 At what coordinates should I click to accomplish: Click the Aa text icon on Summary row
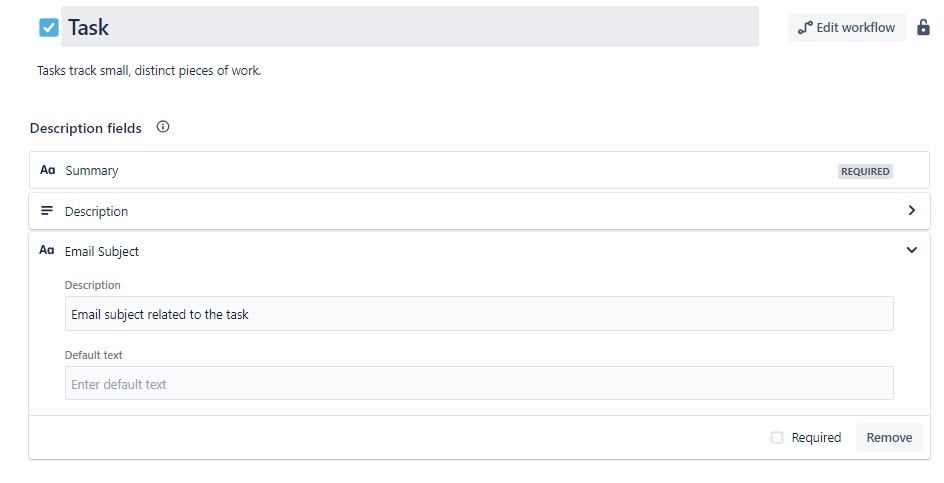coord(48,170)
